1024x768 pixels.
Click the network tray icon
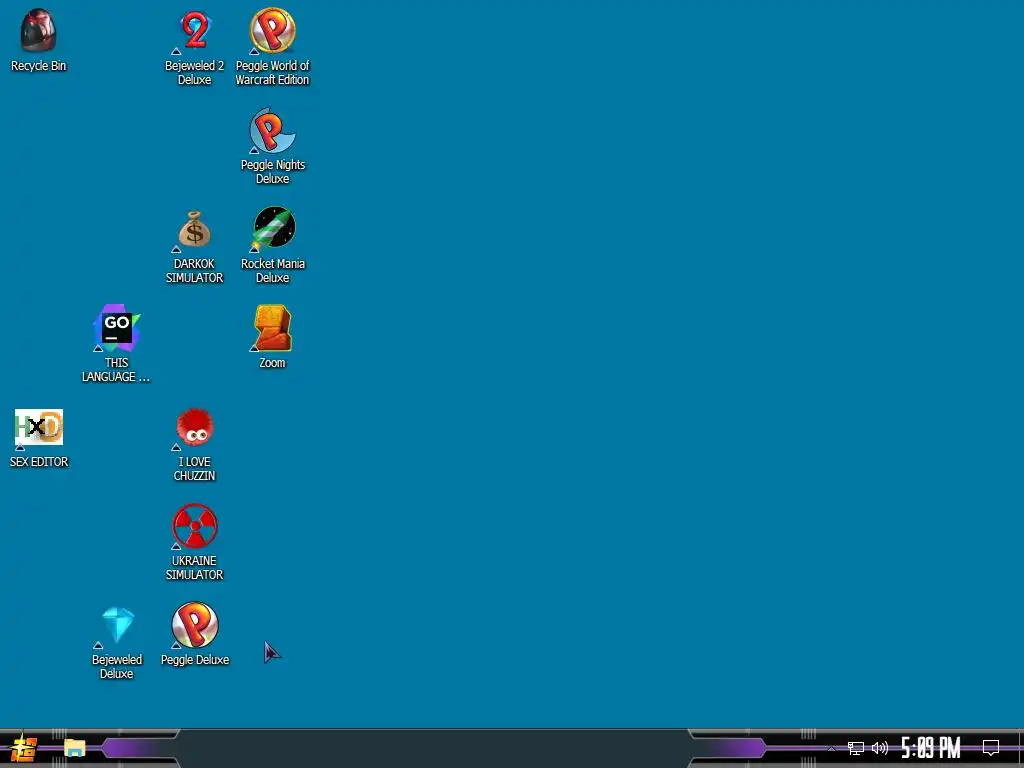(x=856, y=748)
